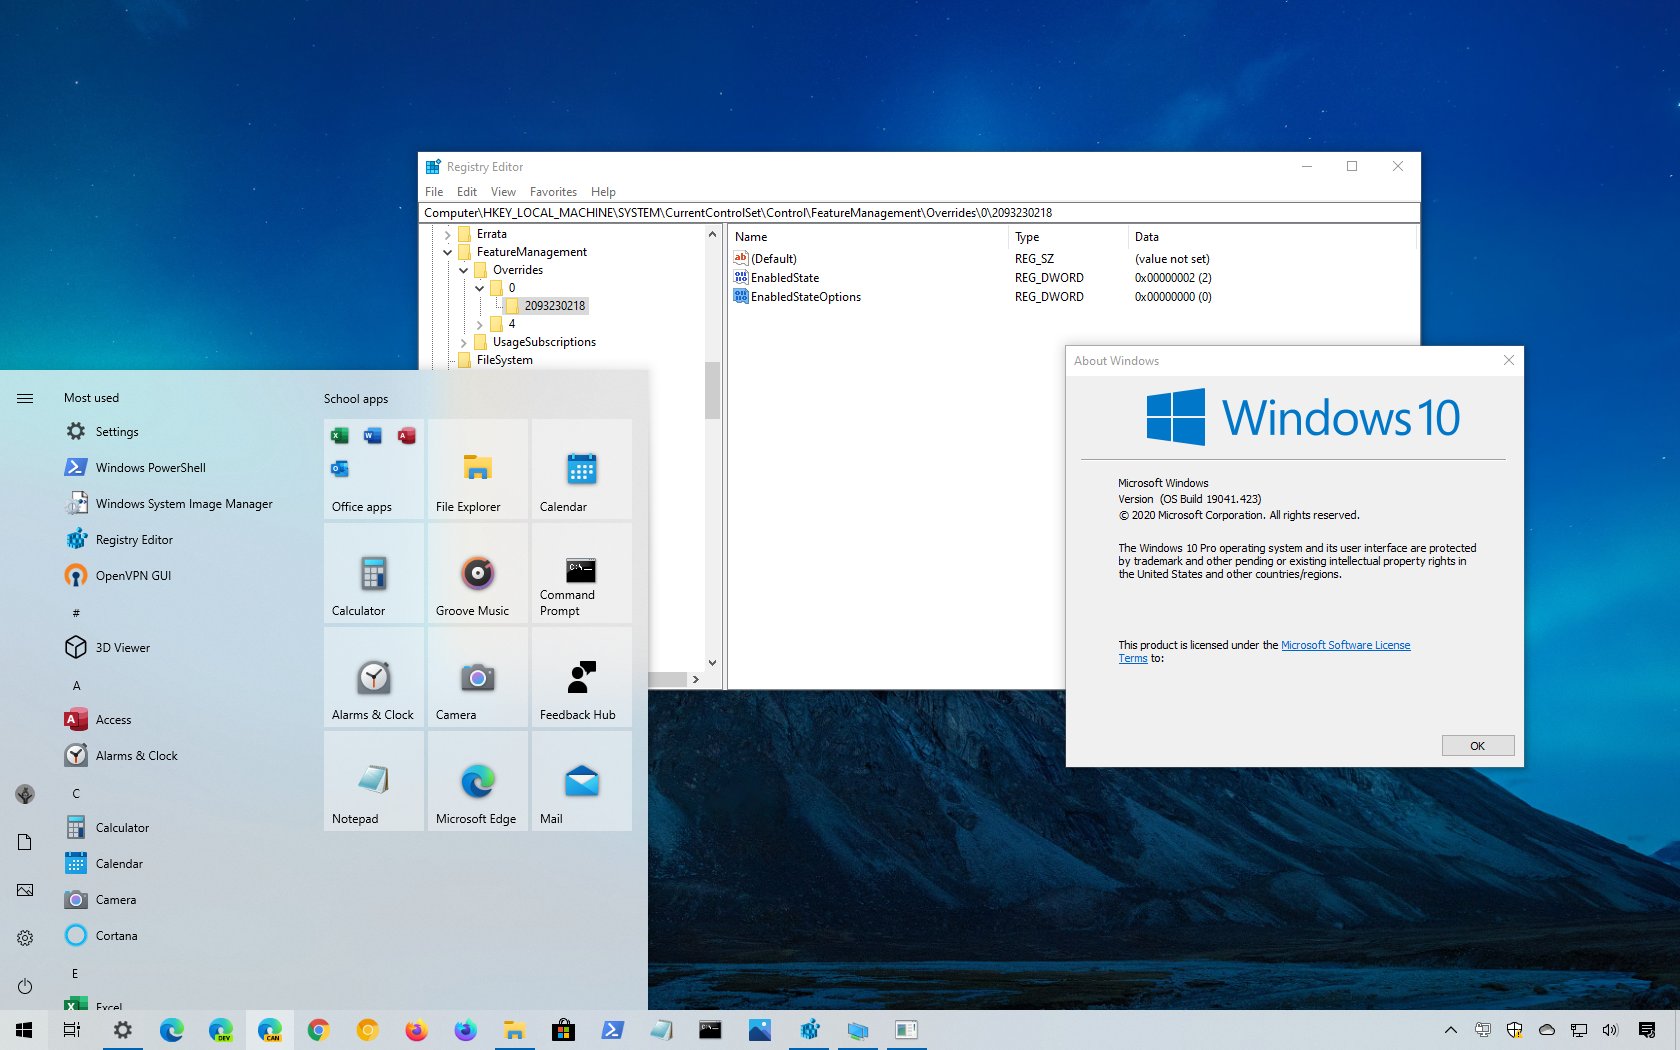1680x1050 pixels.
Task: Launch the Notepad tile
Action: coord(373,783)
